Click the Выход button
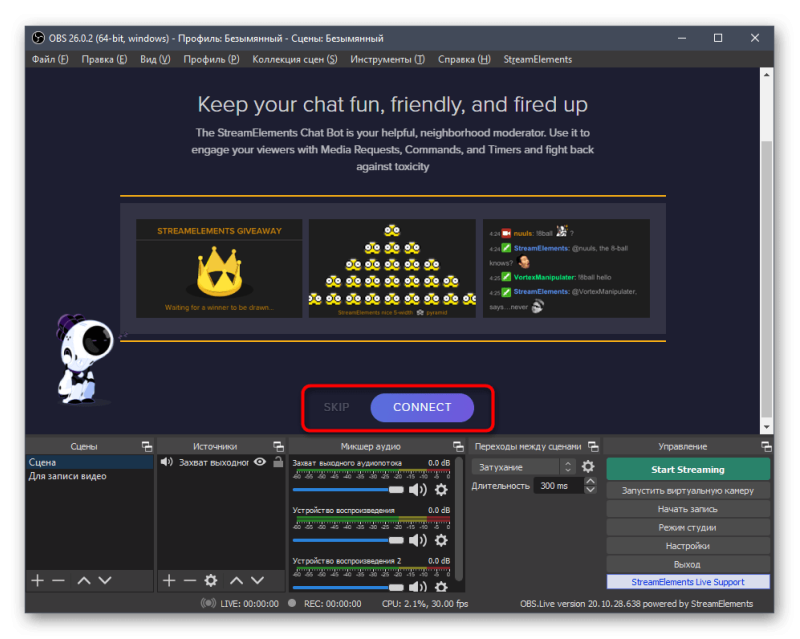Image resolution: width=800 pixels, height=639 pixels. pyautogui.click(x=688, y=564)
